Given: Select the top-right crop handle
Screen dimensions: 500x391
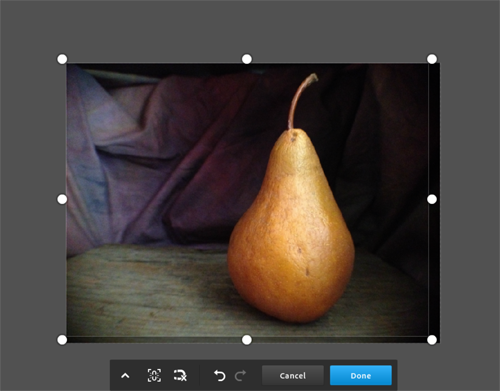Looking at the screenshot, I should (432, 59).
